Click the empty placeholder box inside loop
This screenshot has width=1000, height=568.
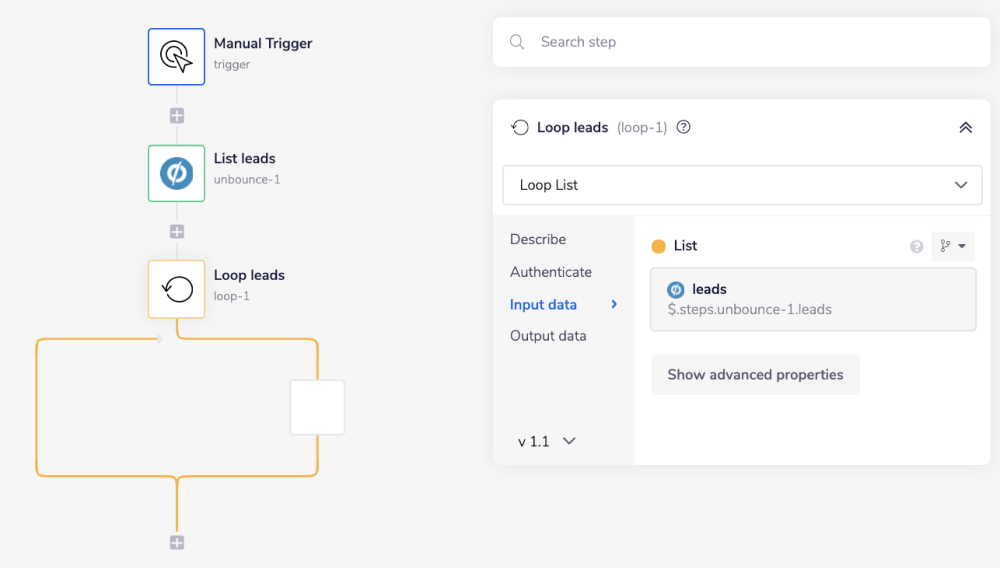click(x=317, y=407)
